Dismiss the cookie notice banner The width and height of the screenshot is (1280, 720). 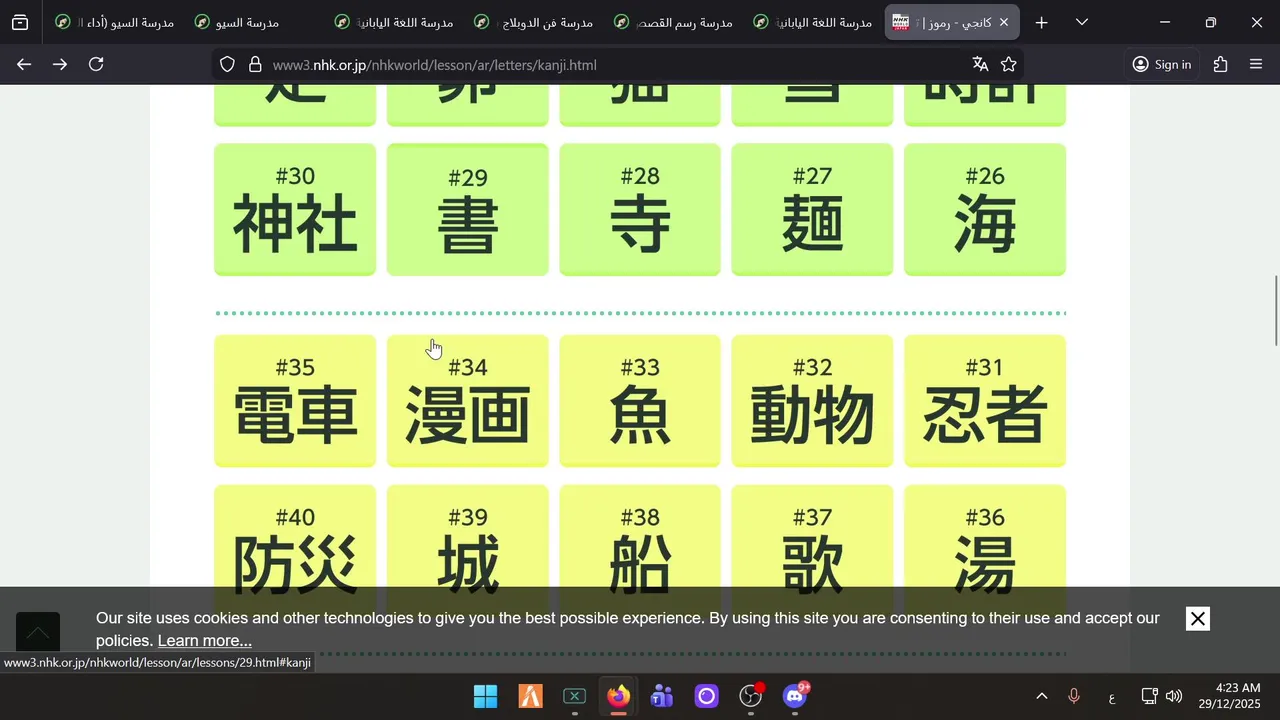pyautogui.click(x=1198, y=619)
